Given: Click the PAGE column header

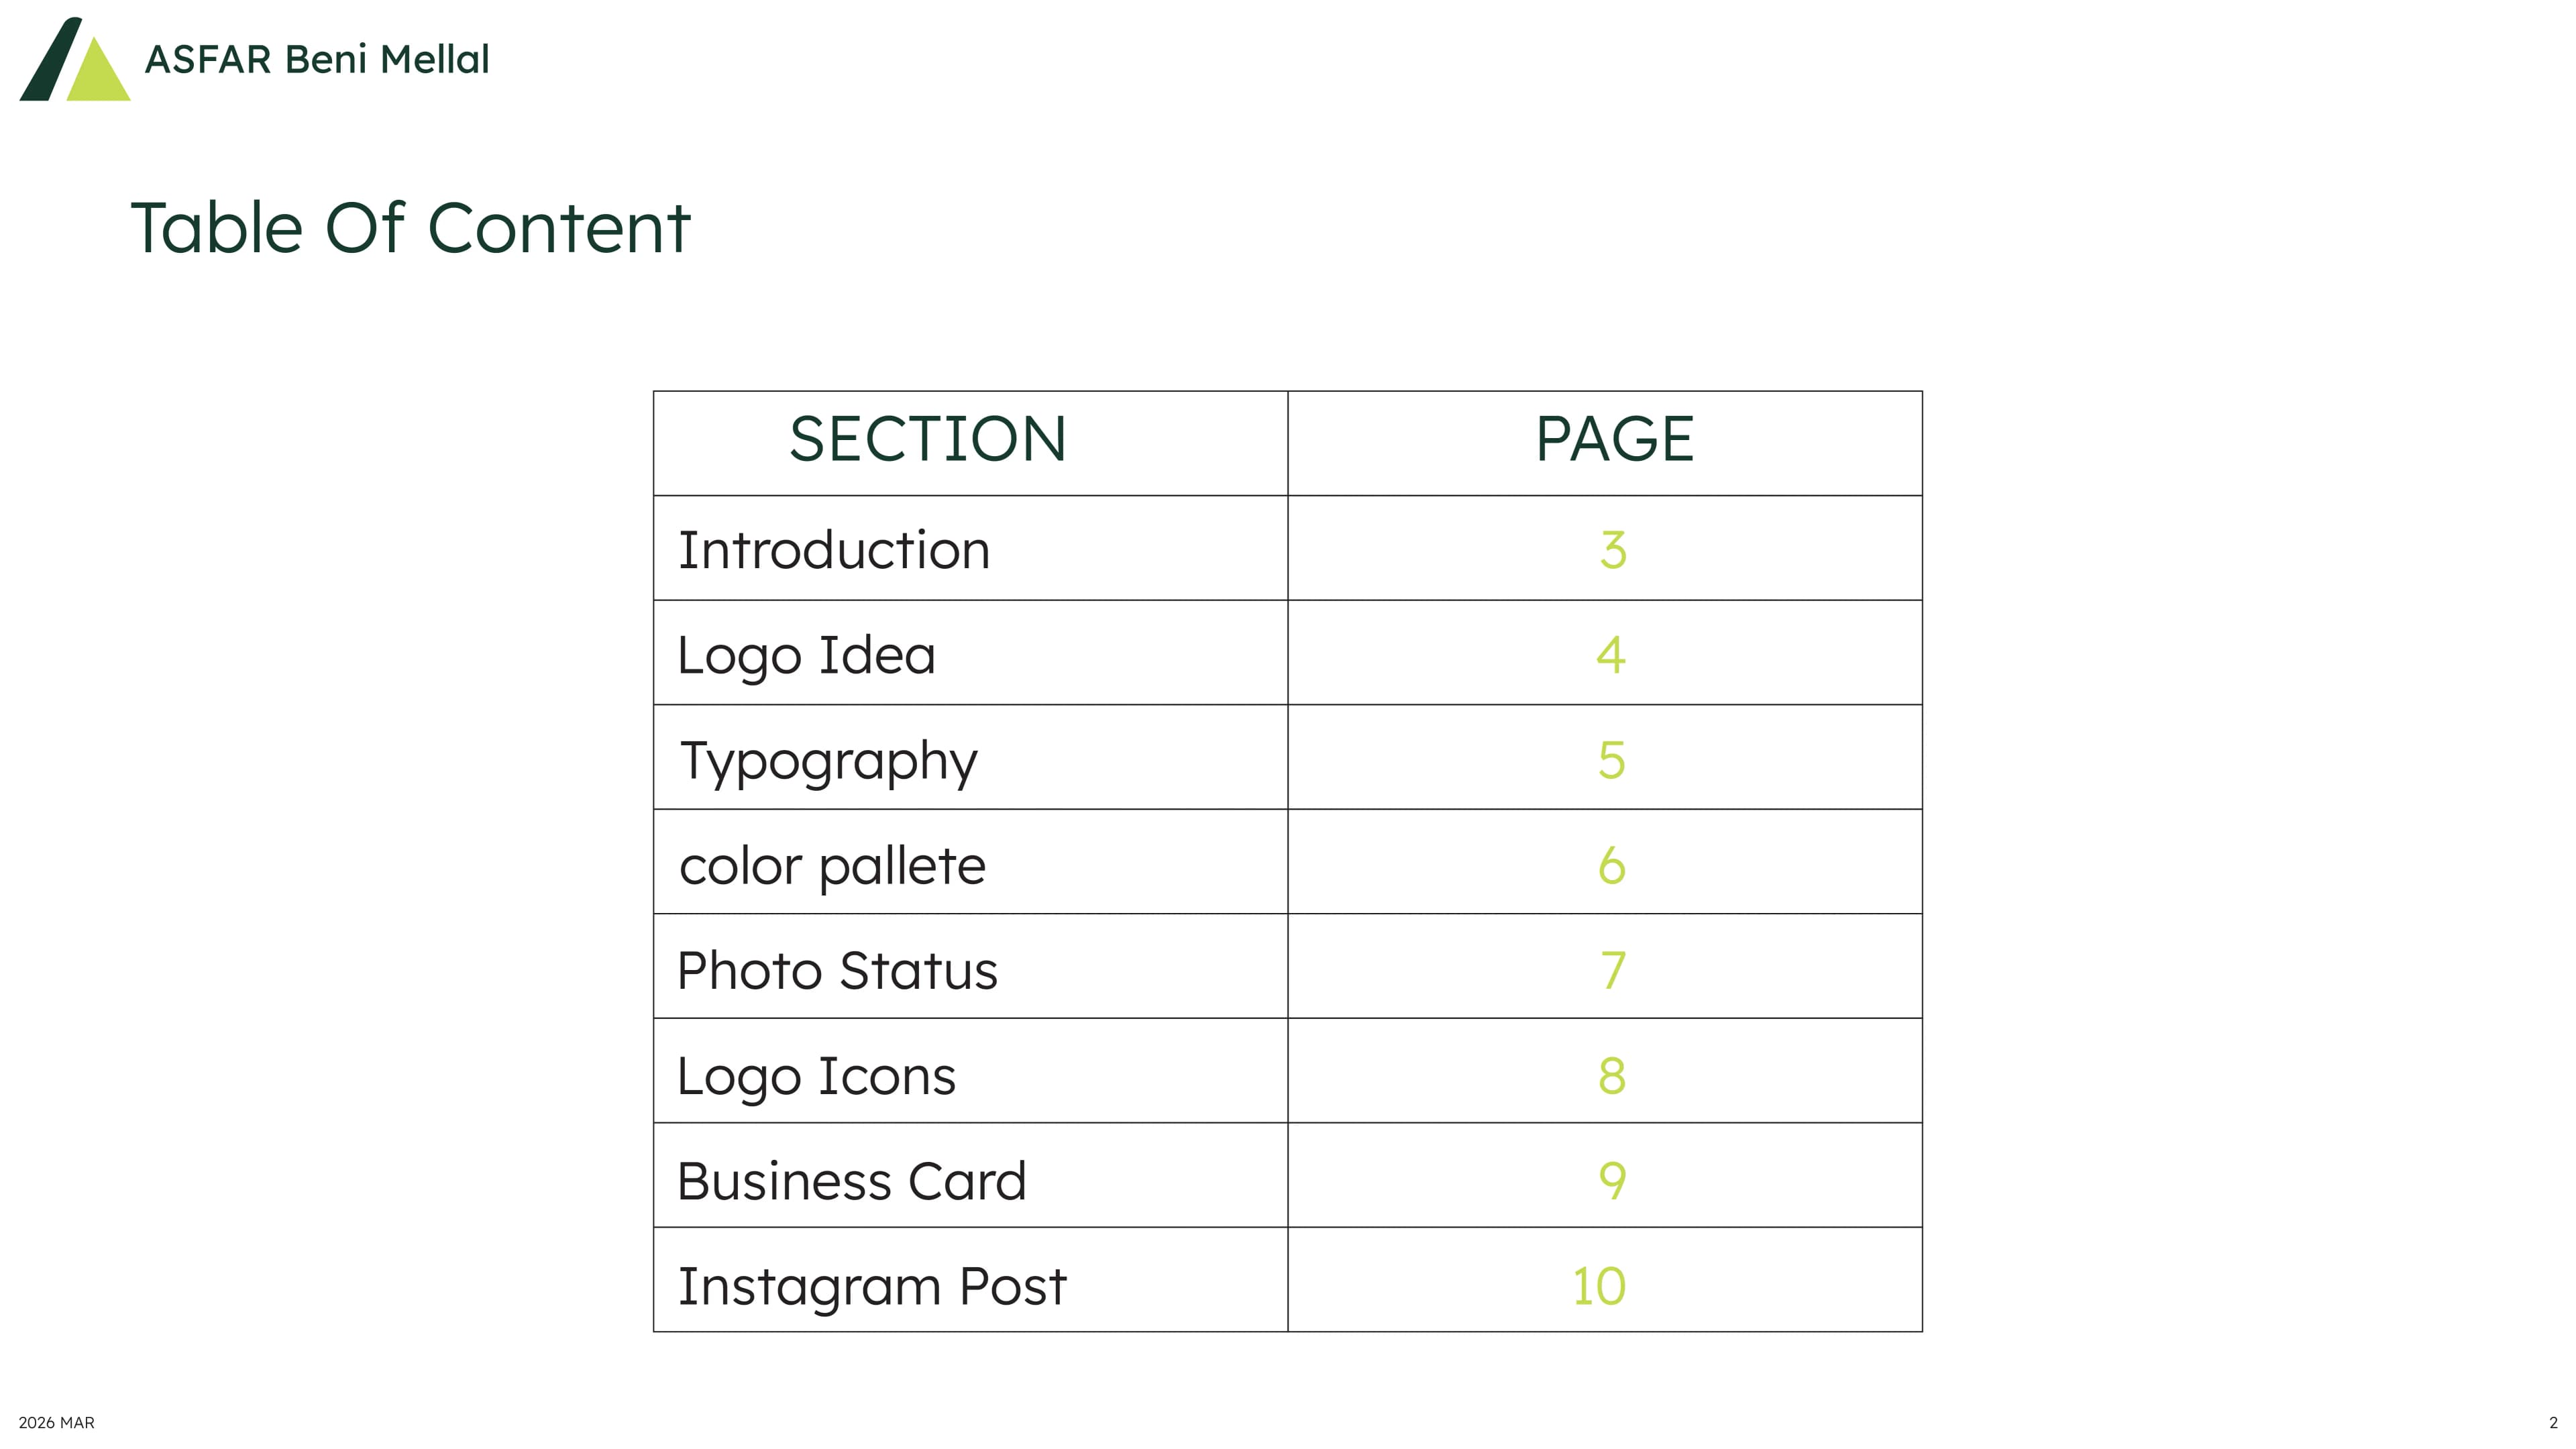Looking at the screenshot, I should click(x=1614, y=439).
